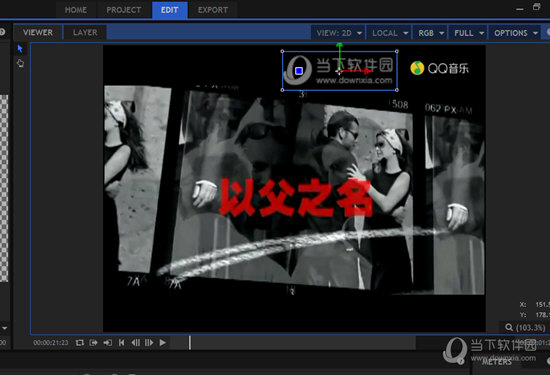Select the hand pan tool

(x=20, y=63)
